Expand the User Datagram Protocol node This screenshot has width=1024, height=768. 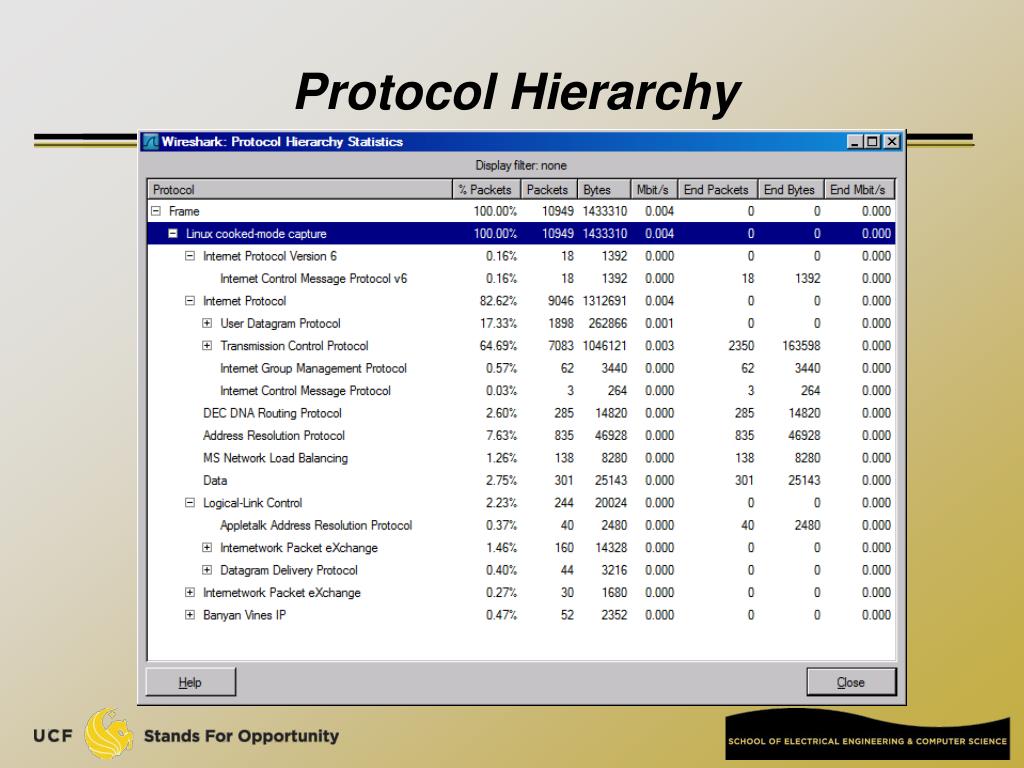point(207,323)
